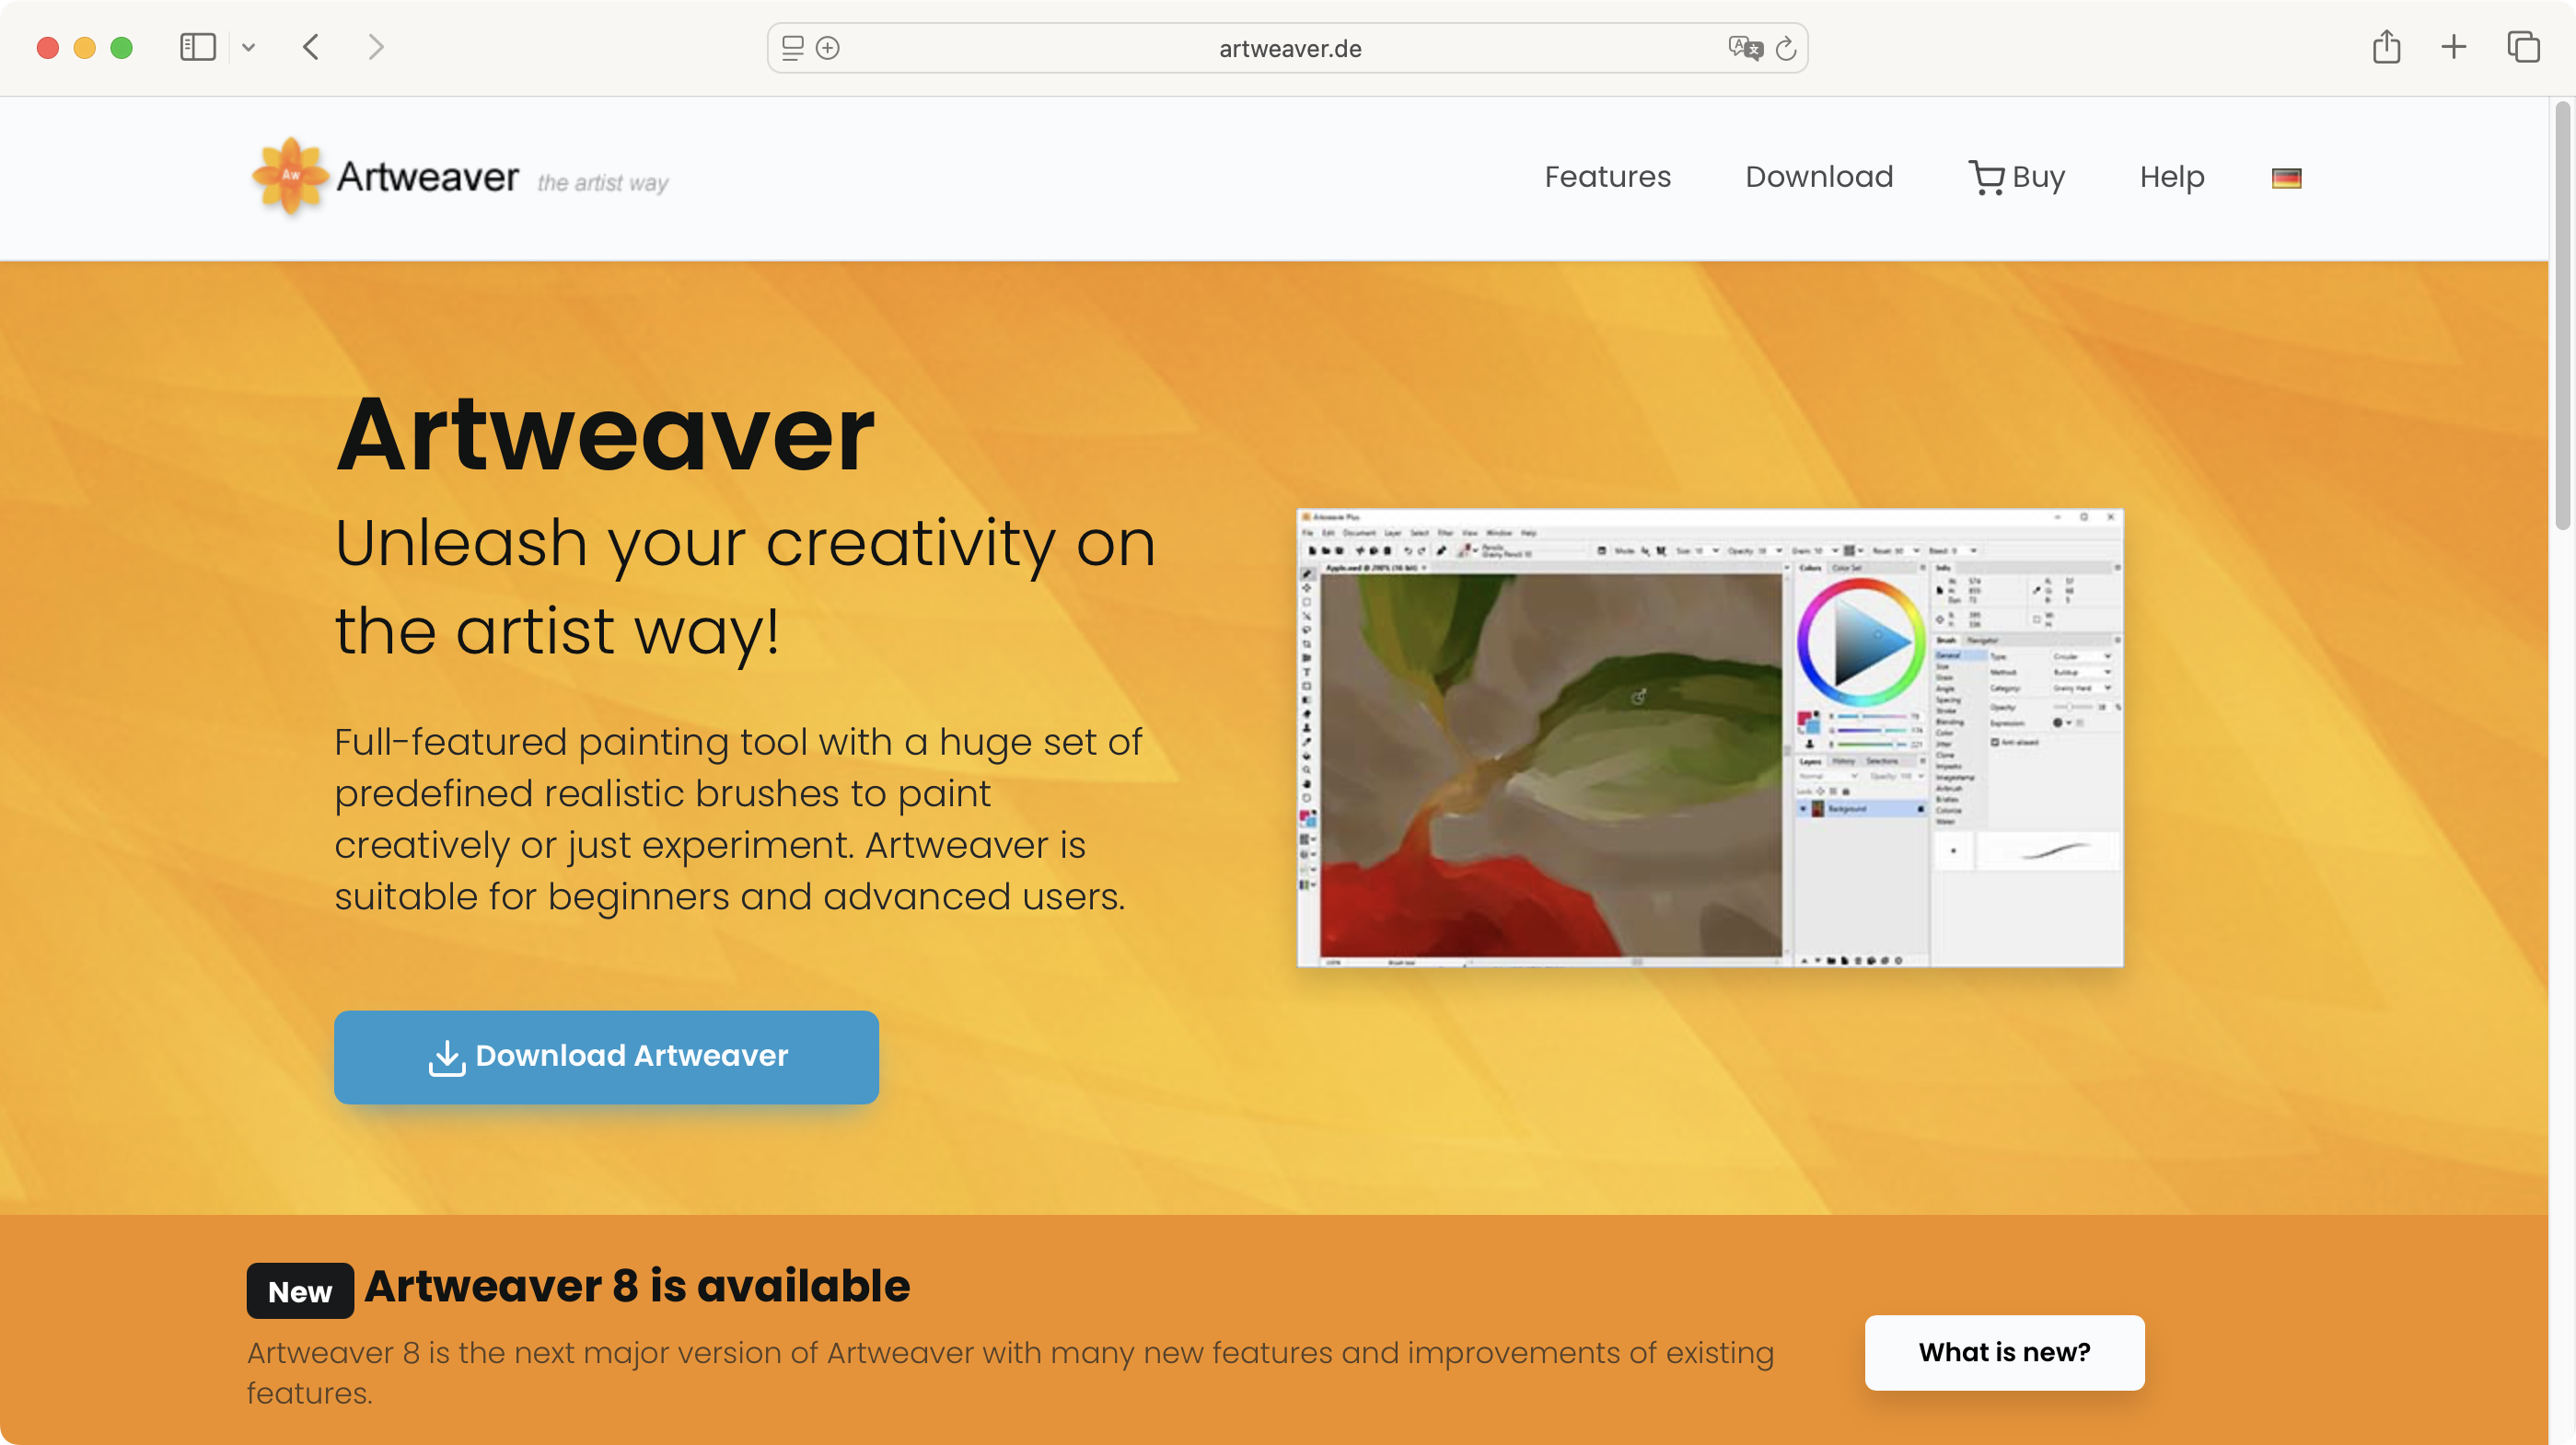The width and height of the screenshot is (2576, 1445).
Task: Open the Share icon in Safari toolbar
Action: (2386, 47)
